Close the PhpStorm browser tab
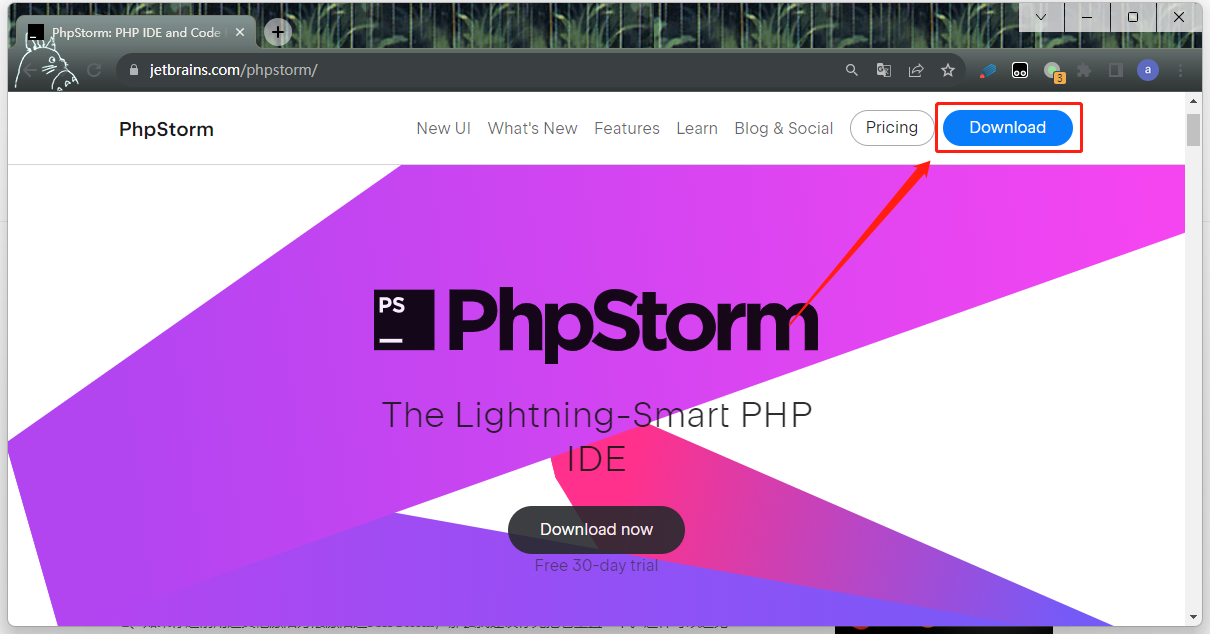 [241, 33]
